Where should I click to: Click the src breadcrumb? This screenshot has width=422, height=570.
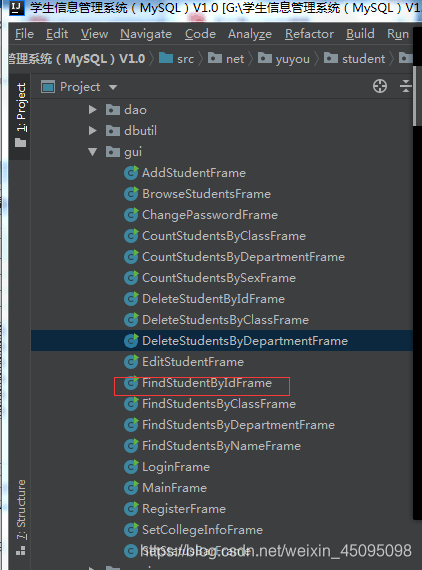point(177,59)
